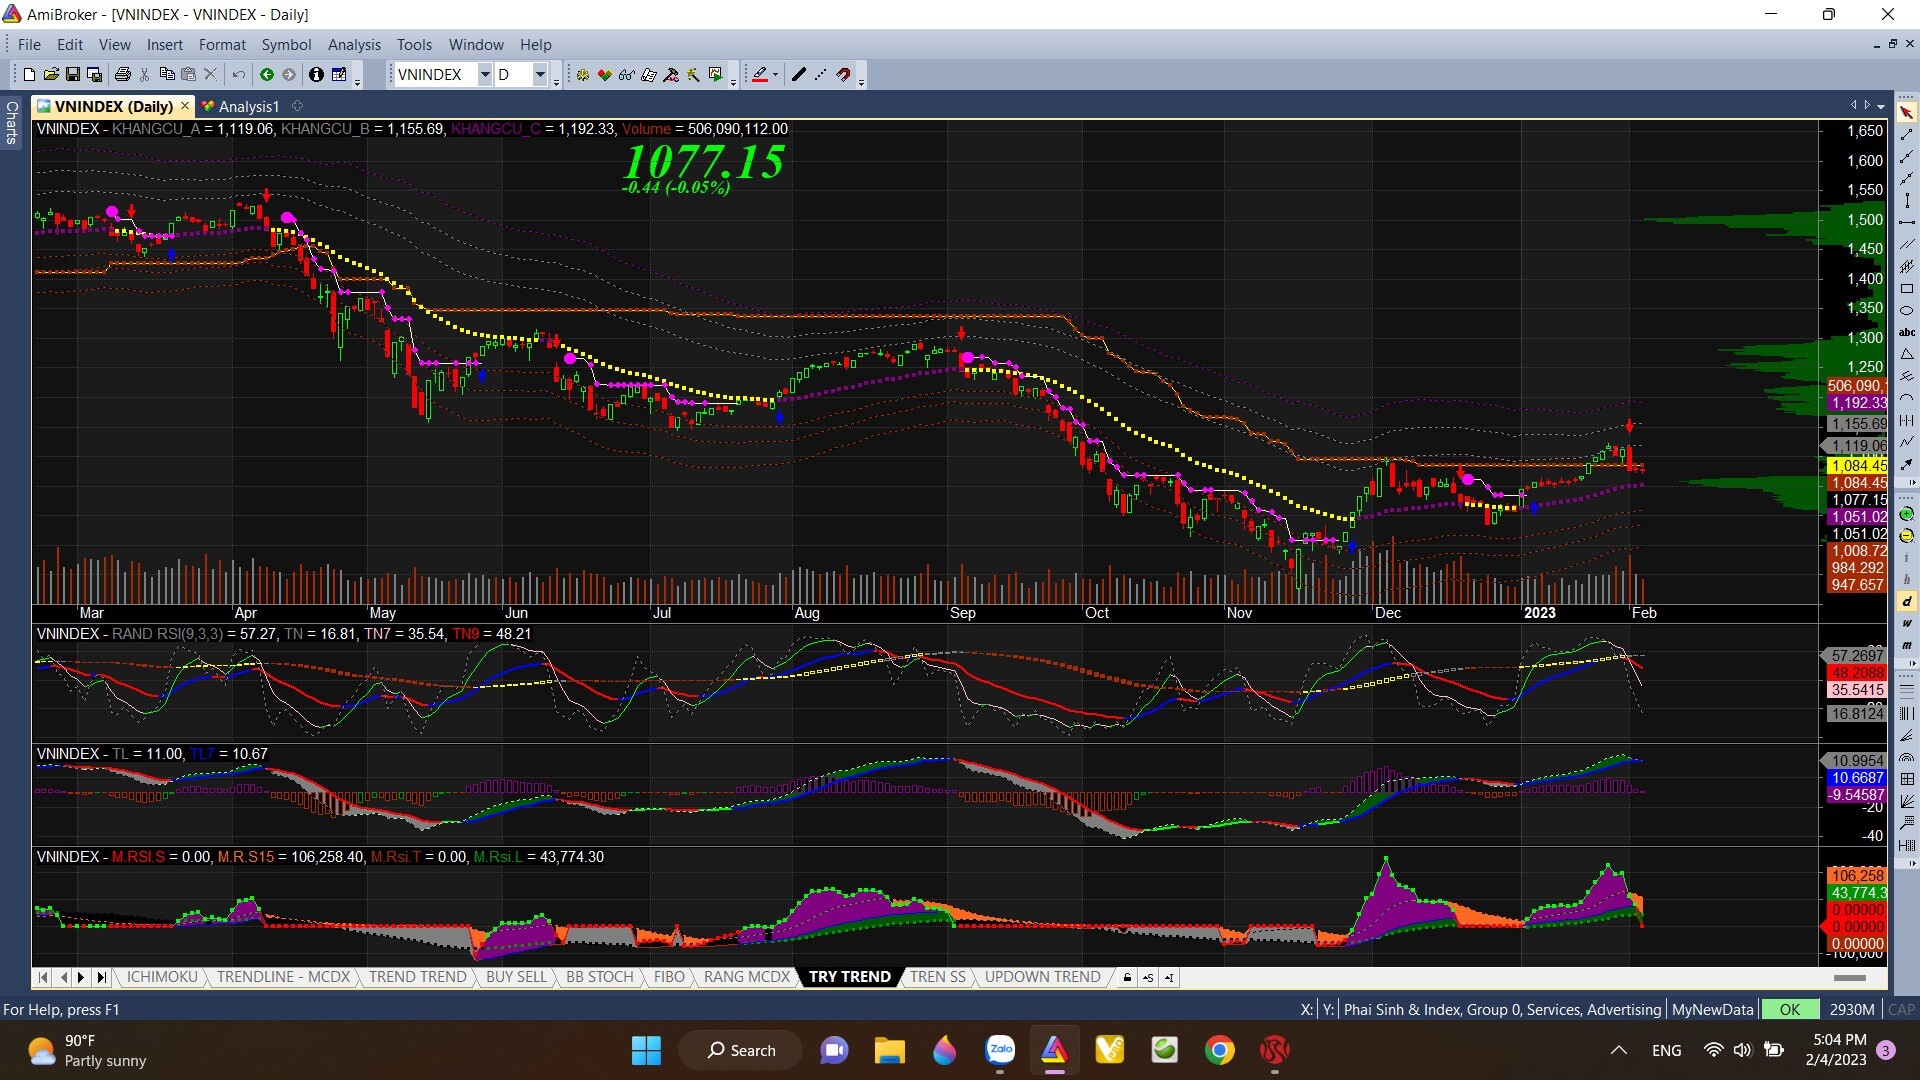Show hidden system tray icons chevron

(x=1618, y=1050)
